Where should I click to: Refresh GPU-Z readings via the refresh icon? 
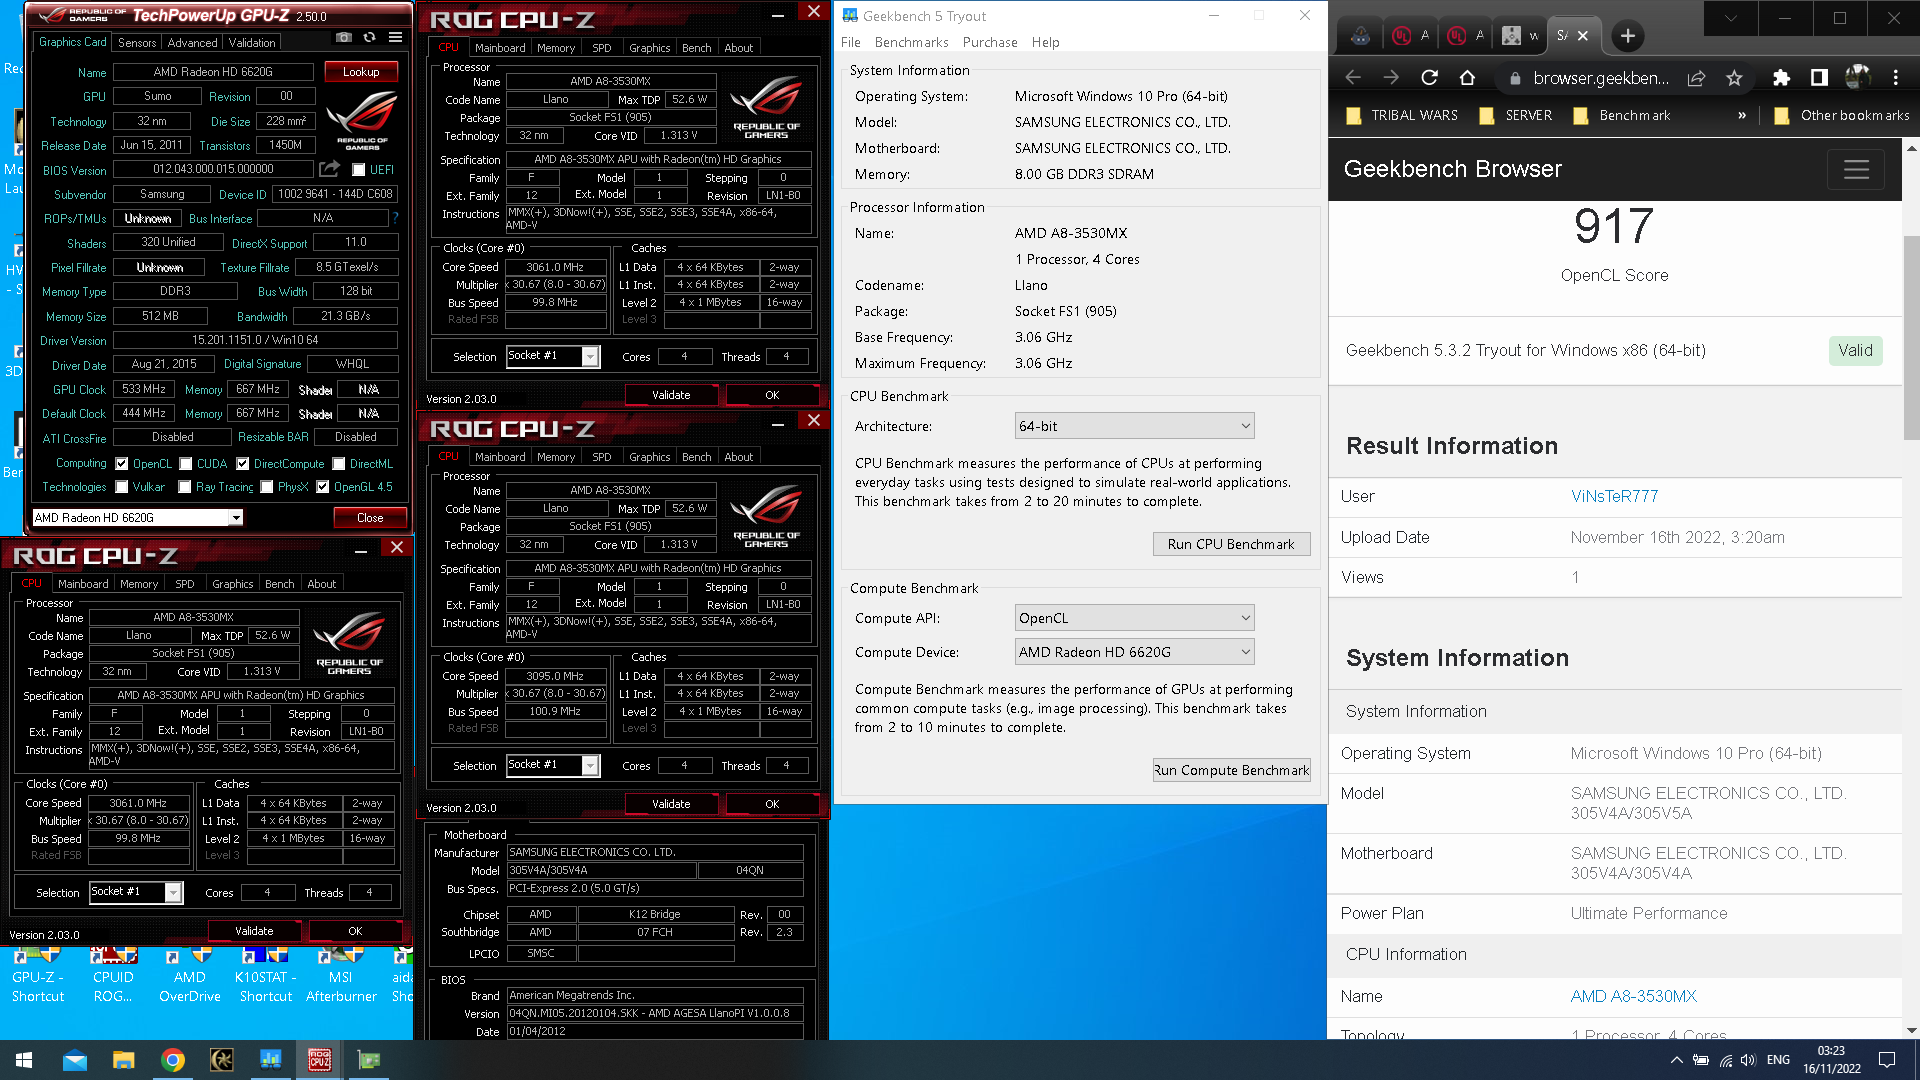pyautogui.click(x=370, y=37)
